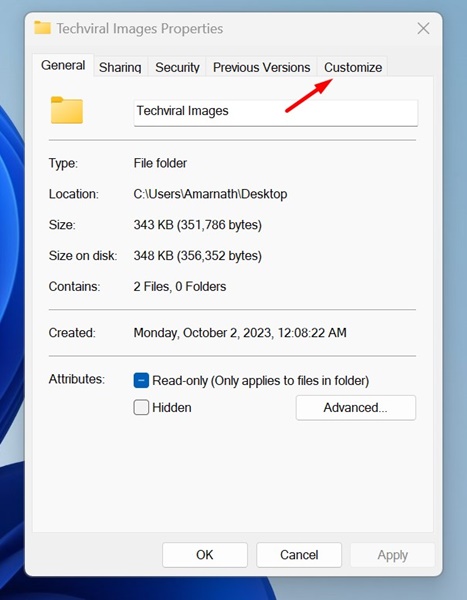The height and width of the screenshot is (600, 467).
Task: Click the small folder icon in title bar
Action: (x=42, y=28)
